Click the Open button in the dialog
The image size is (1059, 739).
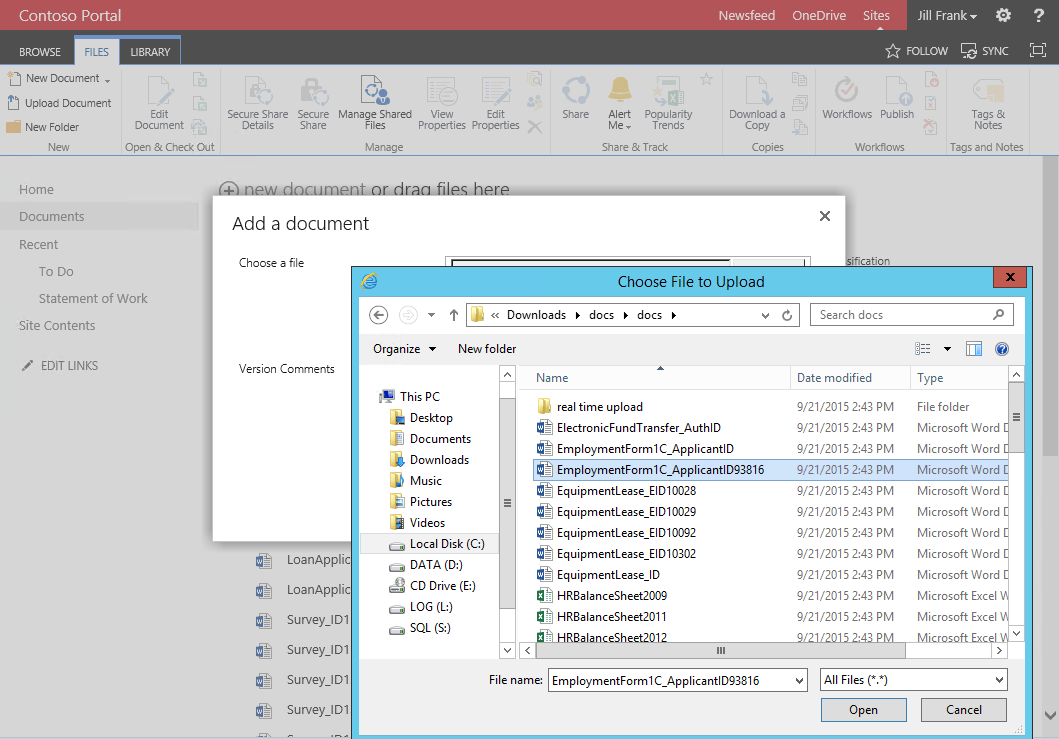coord(863,710)
